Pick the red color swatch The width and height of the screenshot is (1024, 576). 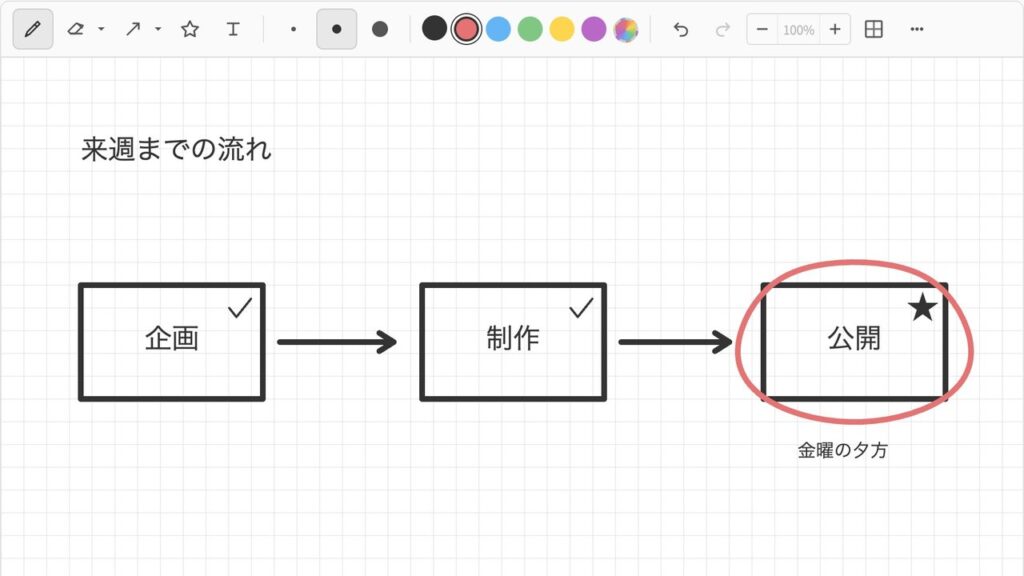[x=466, y=29]
